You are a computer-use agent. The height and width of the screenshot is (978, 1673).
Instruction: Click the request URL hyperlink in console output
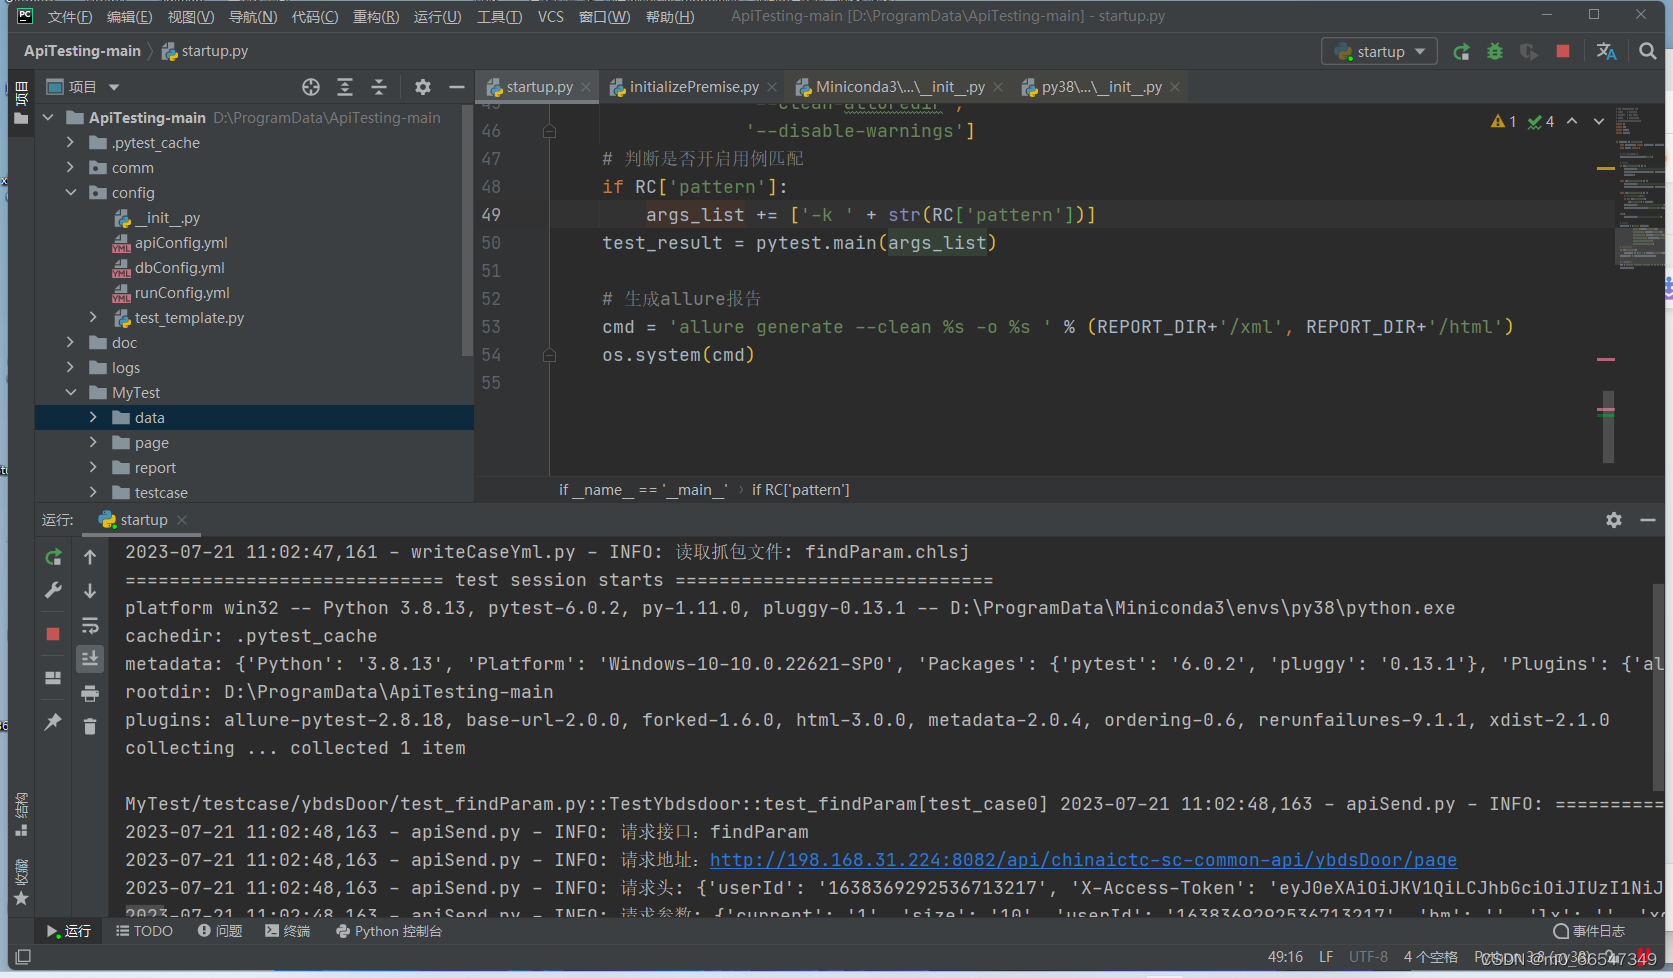tap(1083, 859)
